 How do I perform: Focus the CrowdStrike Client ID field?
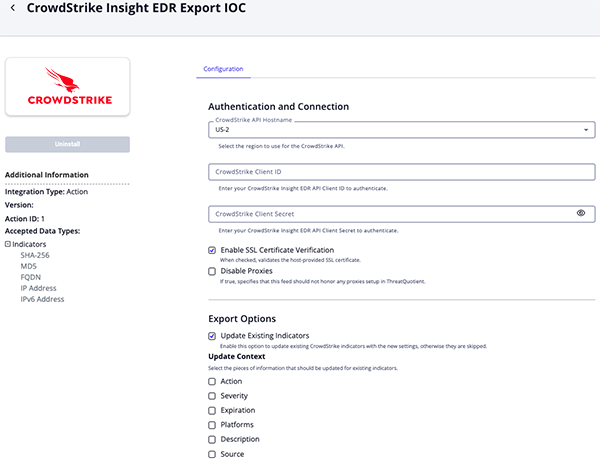(x=401, y=172)
